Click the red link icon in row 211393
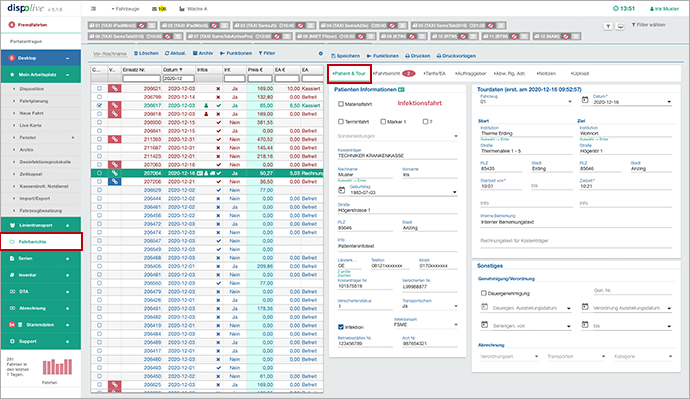This screenshot has height=399, width=690. click(x=114, y=139)
